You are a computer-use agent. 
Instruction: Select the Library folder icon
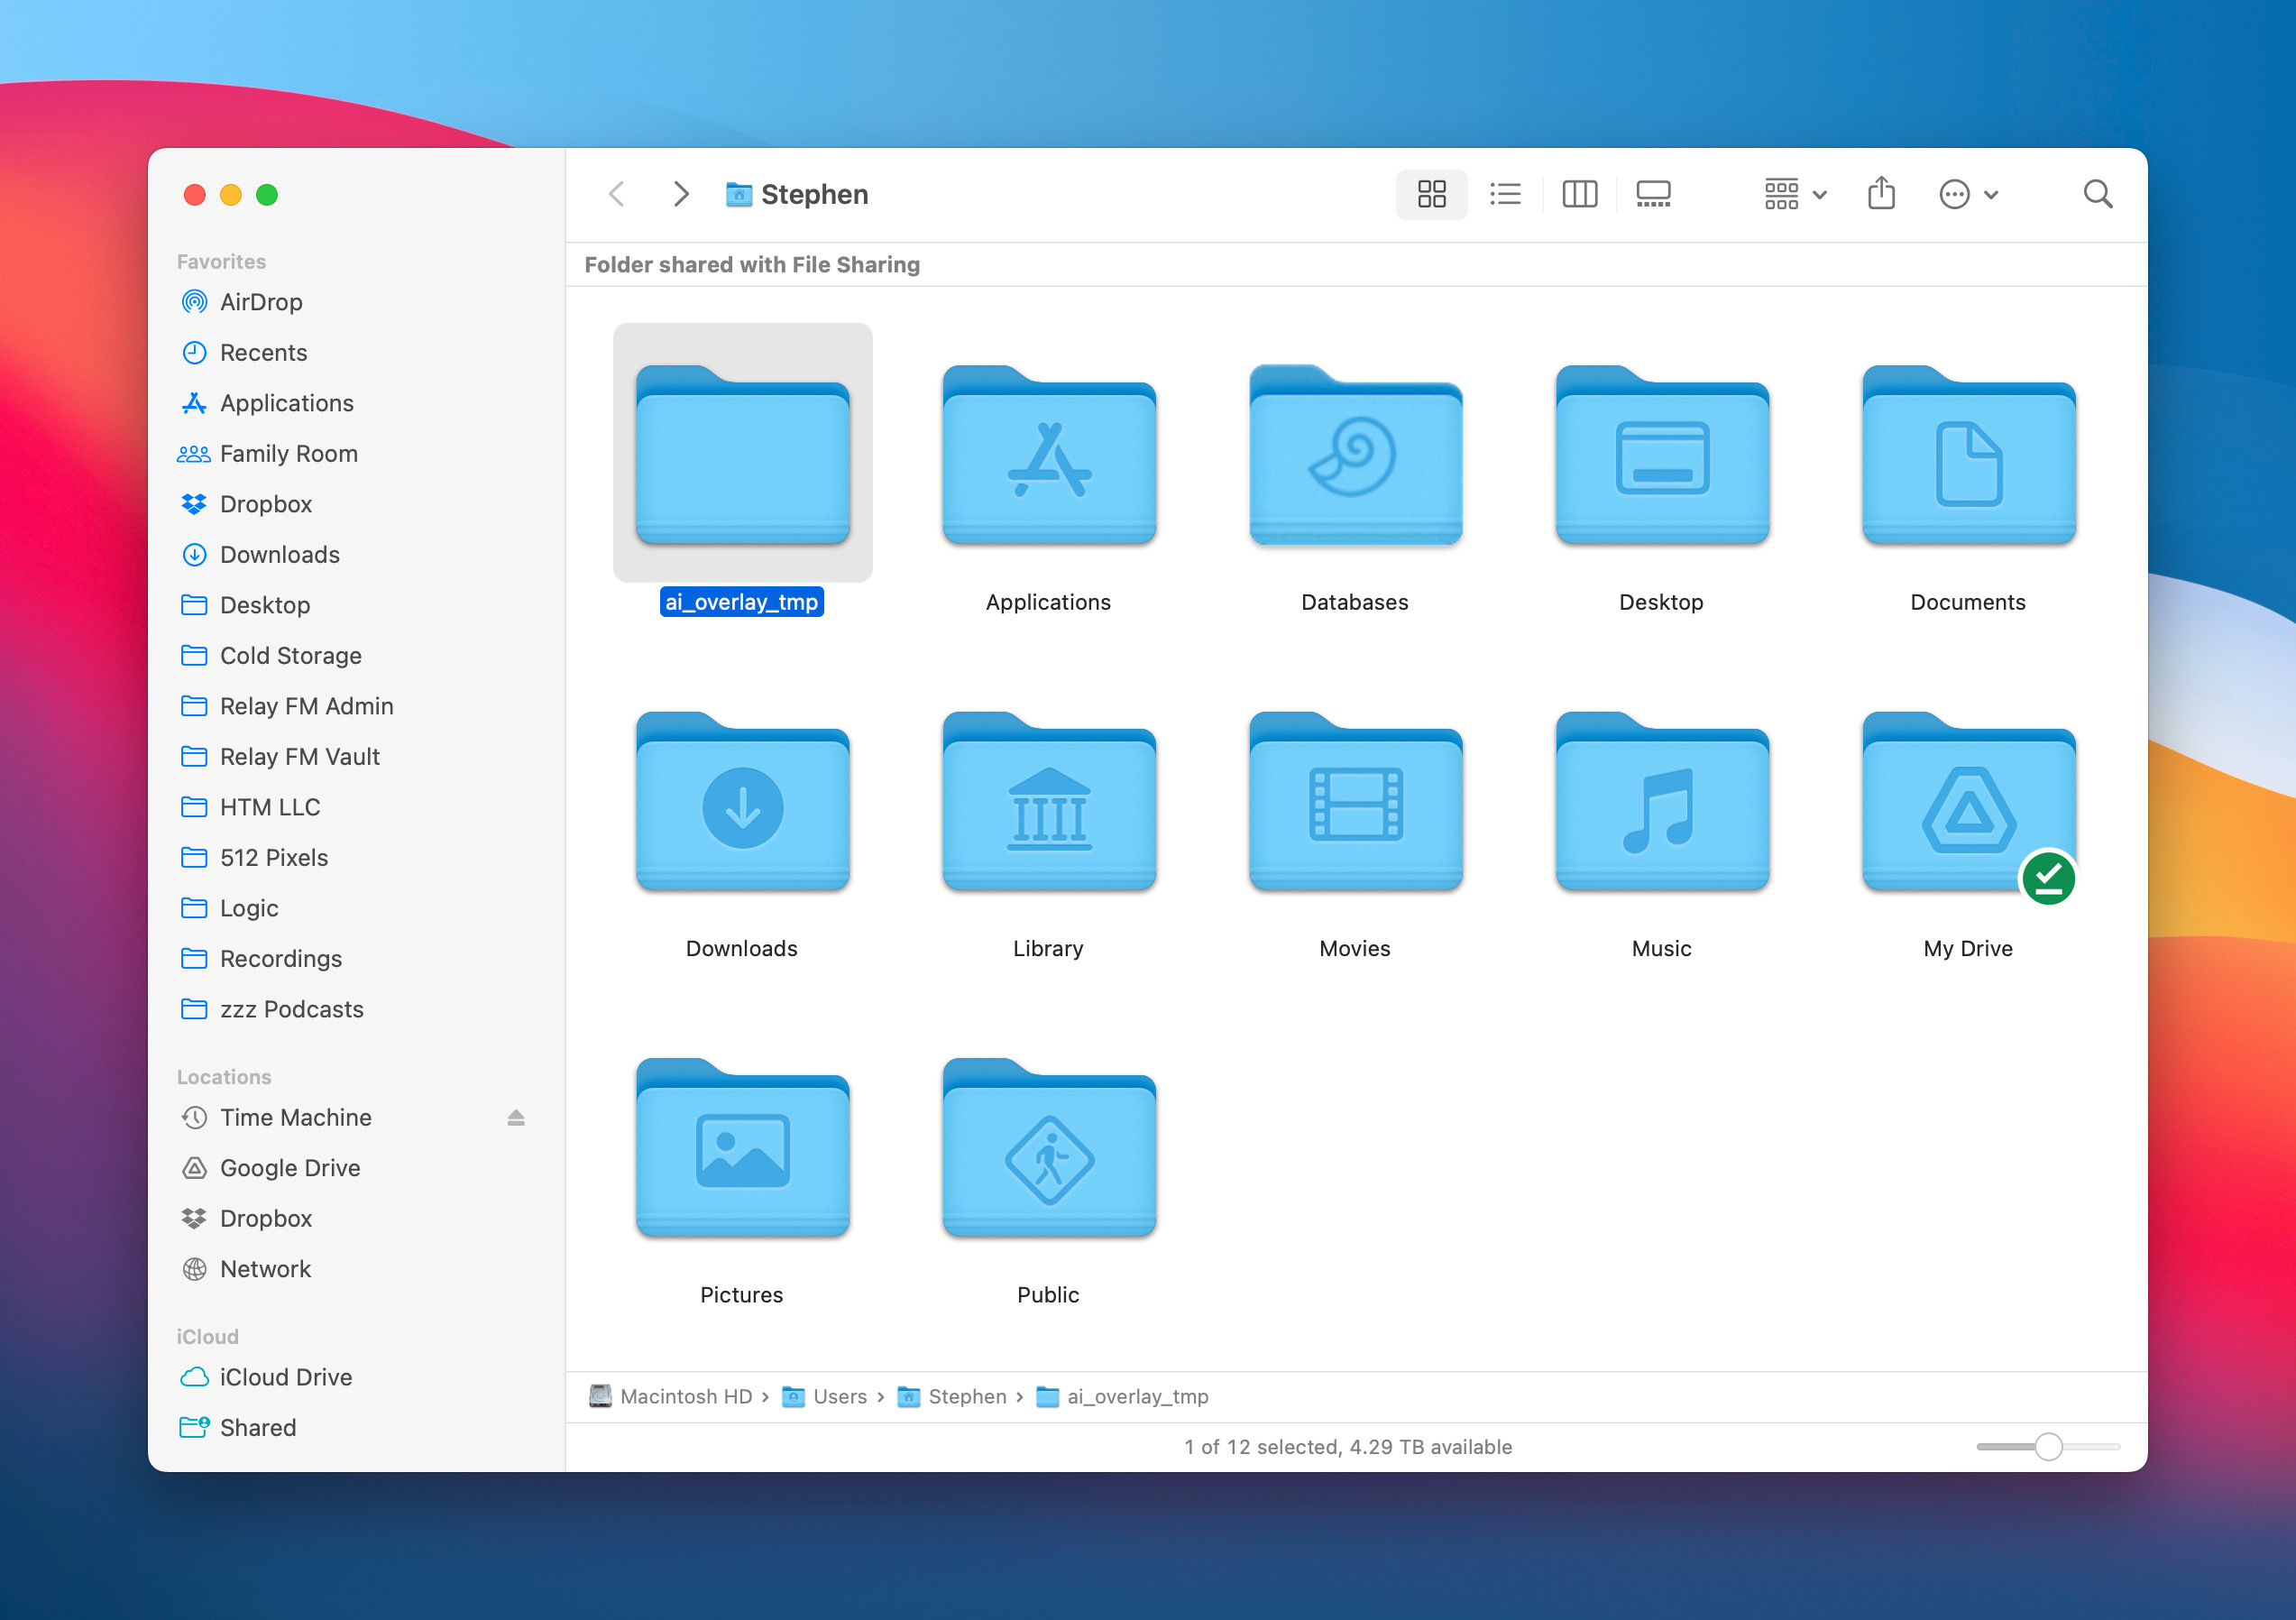pyautogui.click(x=1048, y=800)
